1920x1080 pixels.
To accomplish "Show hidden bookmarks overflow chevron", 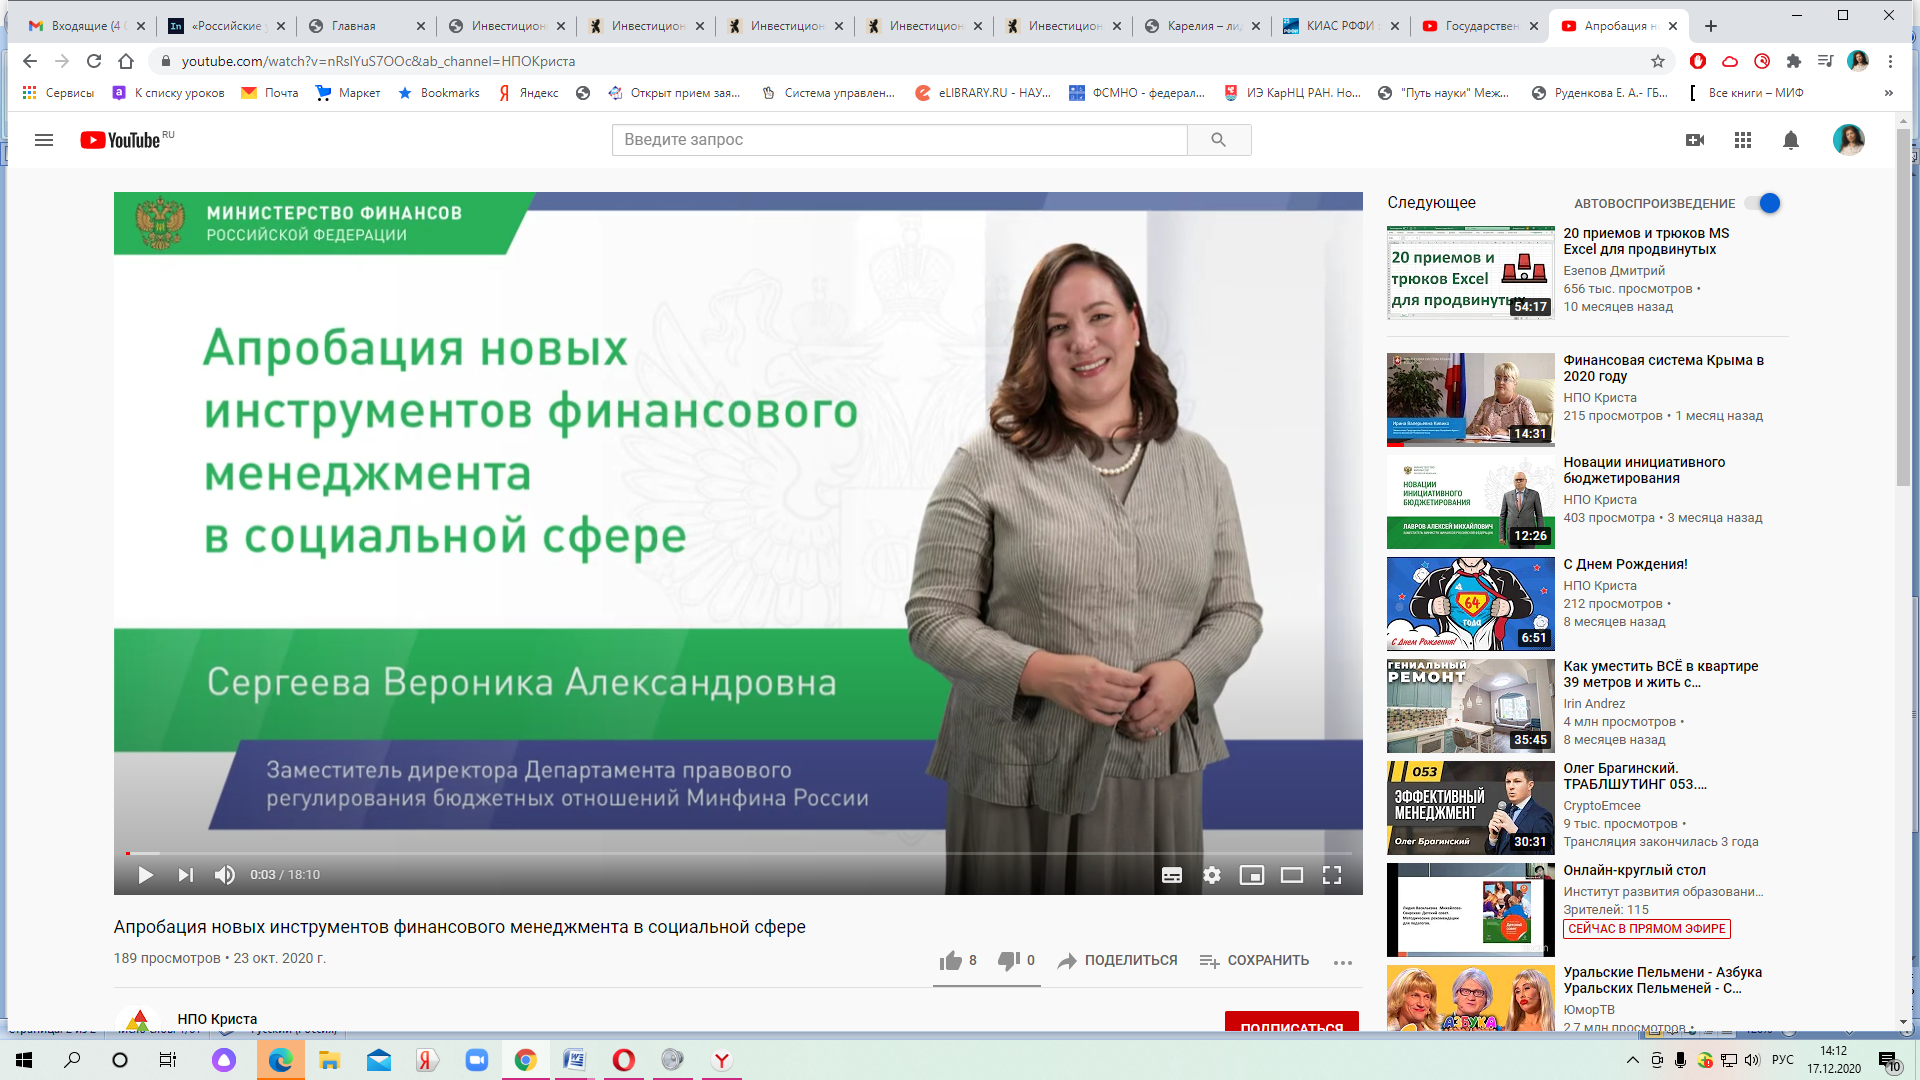I will [x=1889, y=93].
